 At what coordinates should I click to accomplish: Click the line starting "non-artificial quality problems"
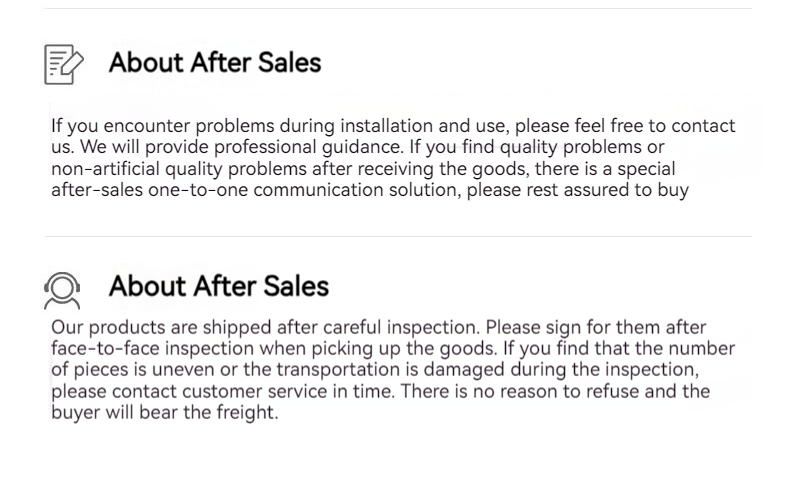pos(363,168)
